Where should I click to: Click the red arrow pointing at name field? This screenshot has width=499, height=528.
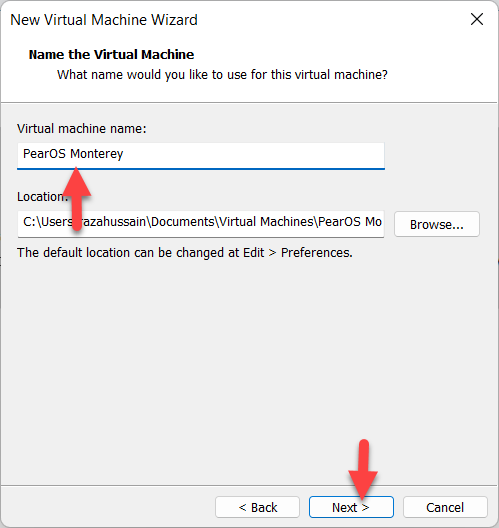coord(77,198)
